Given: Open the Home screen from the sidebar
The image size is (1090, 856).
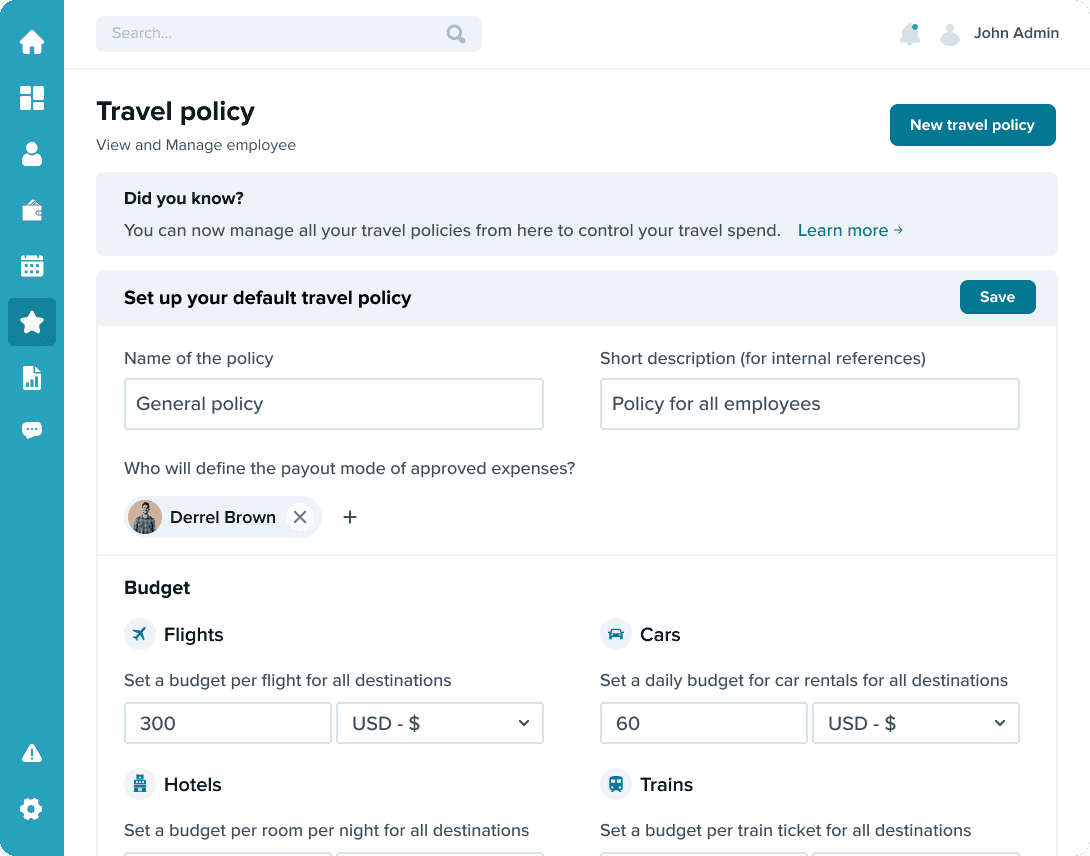Looking at the screenshot, I should pyautogui.click(x=32, y=42).
